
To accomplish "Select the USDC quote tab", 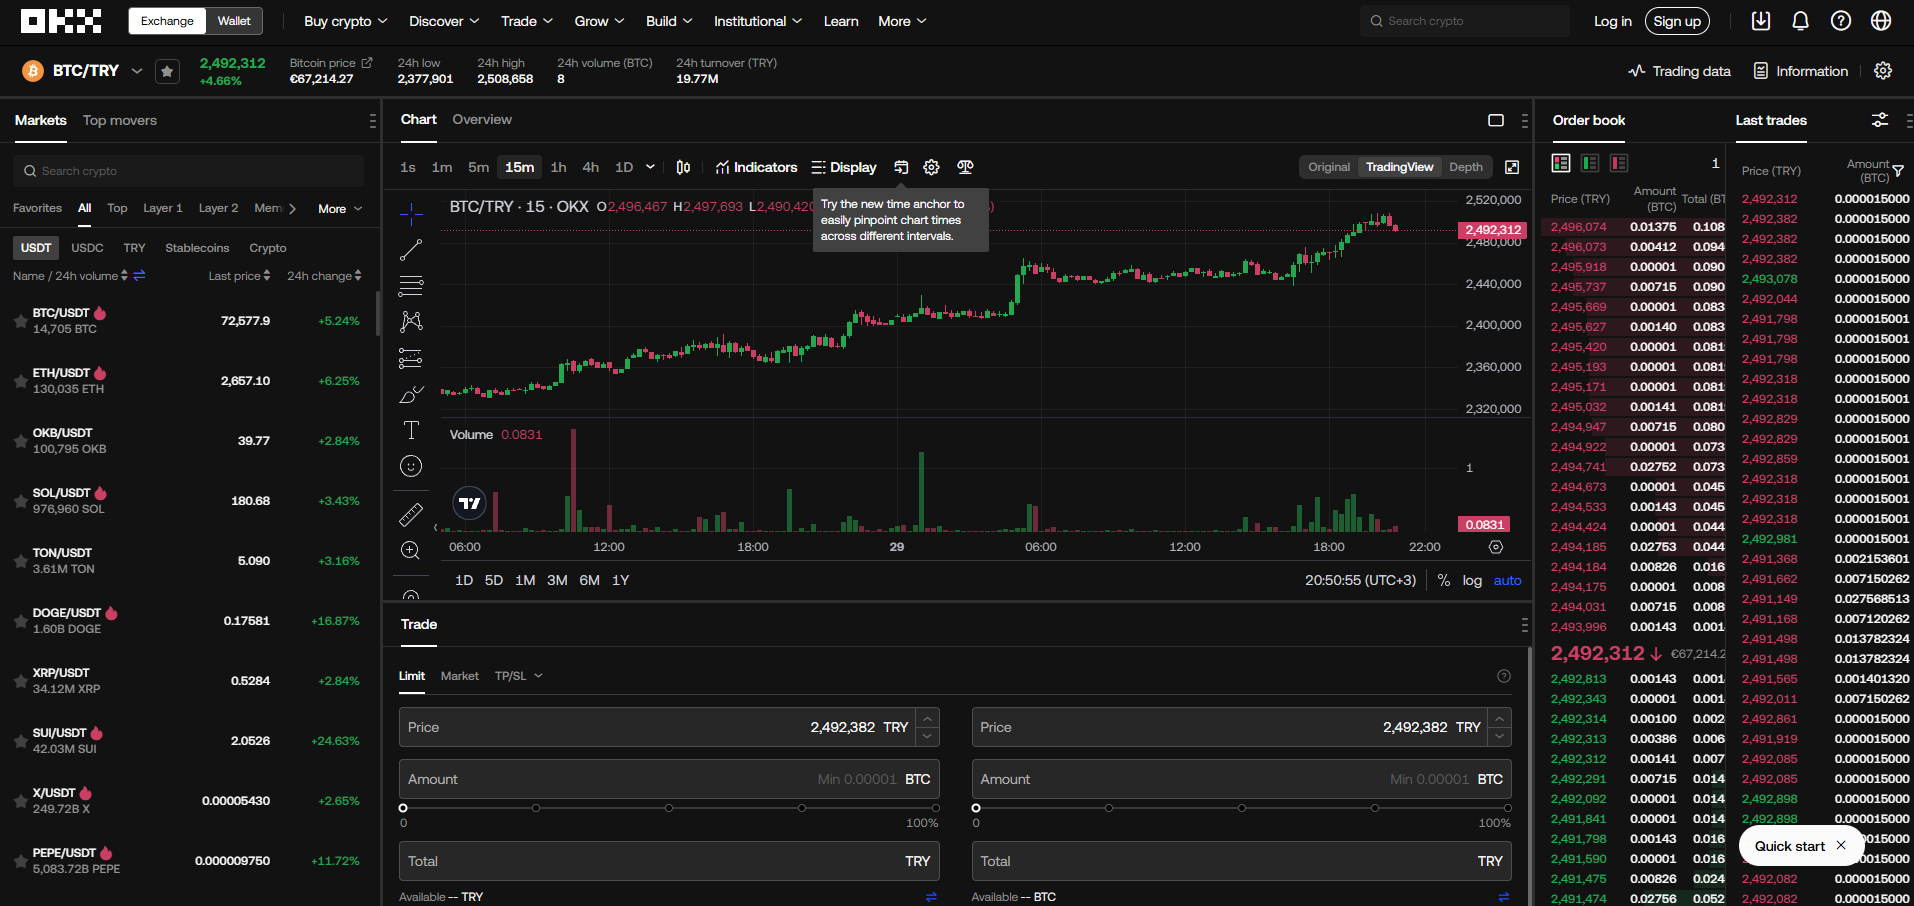I will (87, 248).
